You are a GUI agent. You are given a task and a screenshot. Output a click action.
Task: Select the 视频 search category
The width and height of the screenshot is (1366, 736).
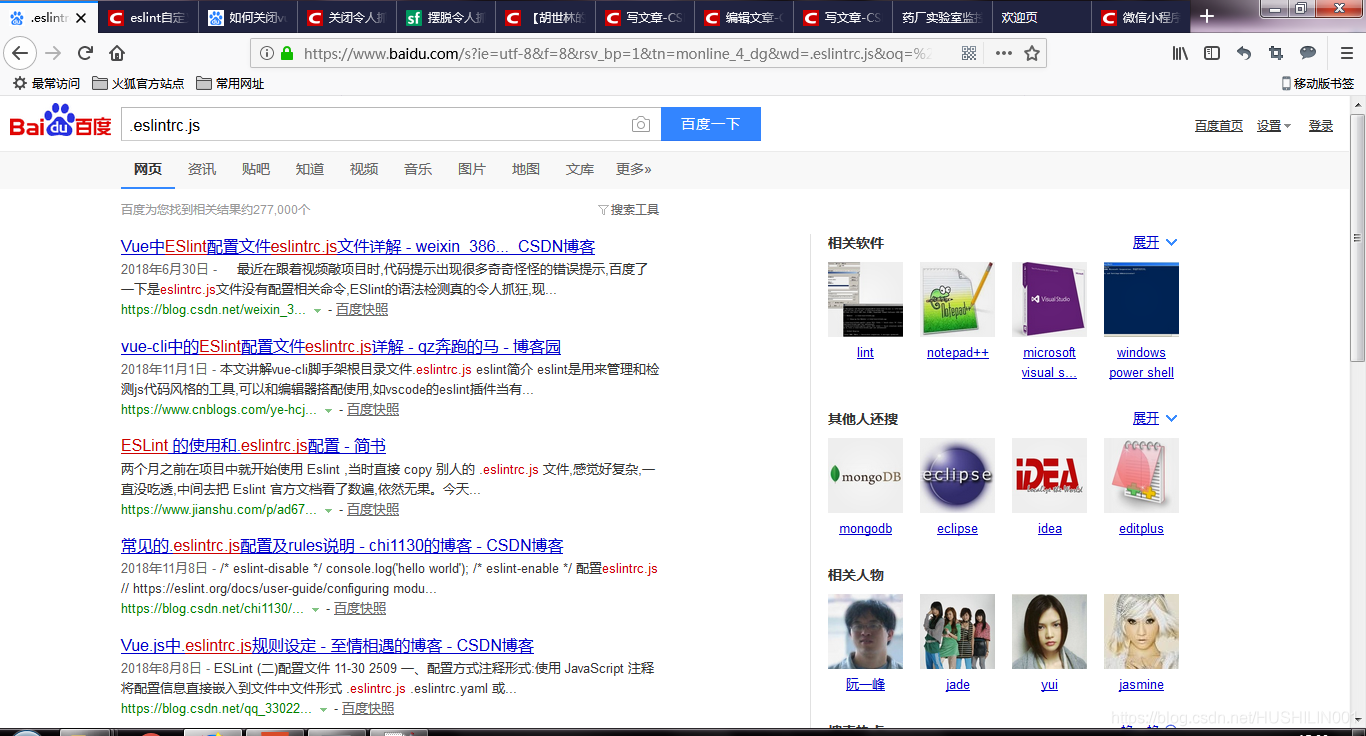coord(364,169)
